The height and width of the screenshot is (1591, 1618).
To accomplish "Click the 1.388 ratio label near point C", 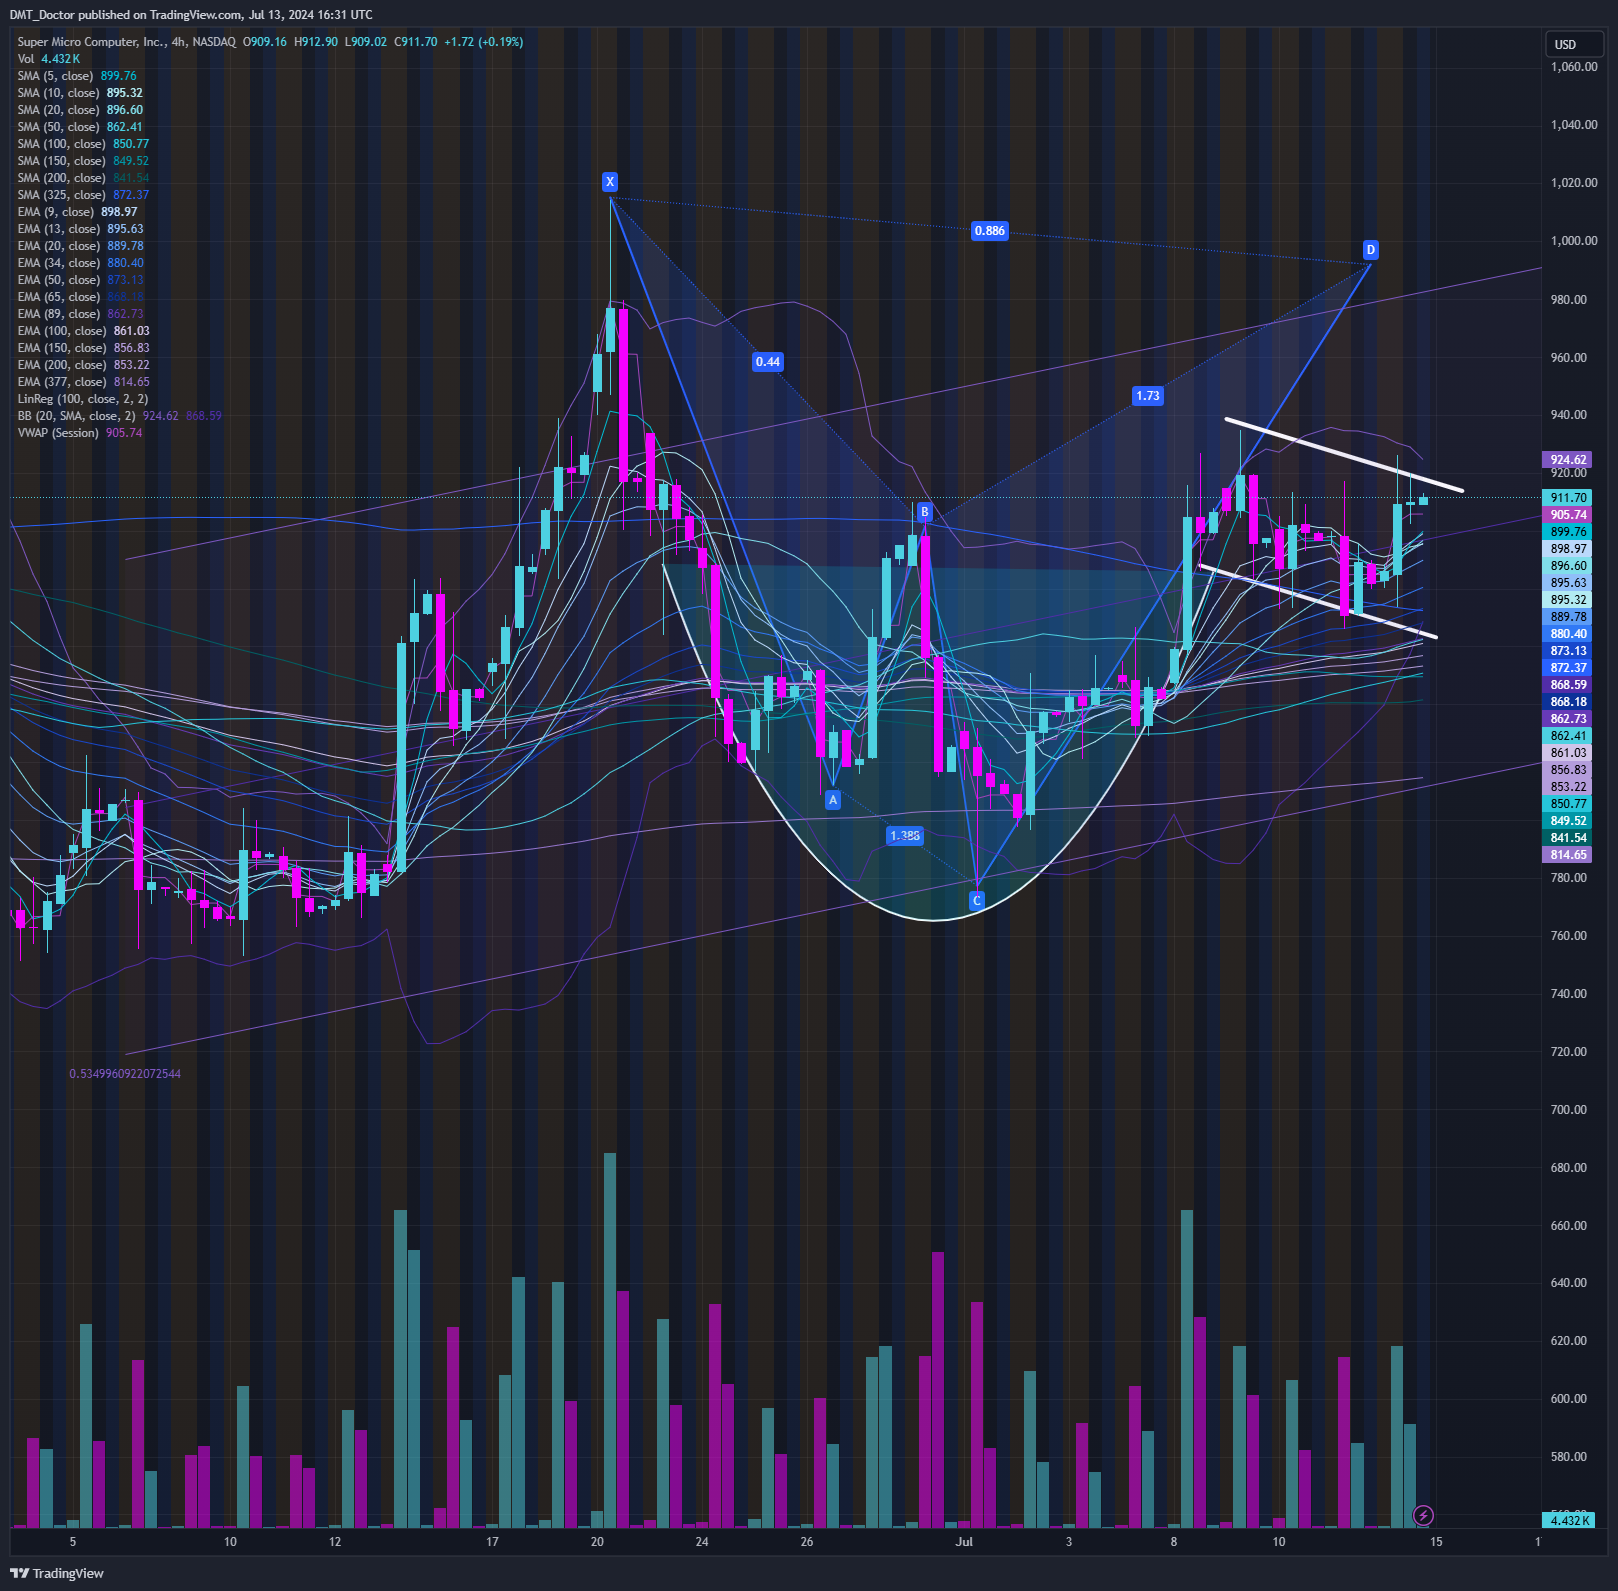I will tap(905, 836).
